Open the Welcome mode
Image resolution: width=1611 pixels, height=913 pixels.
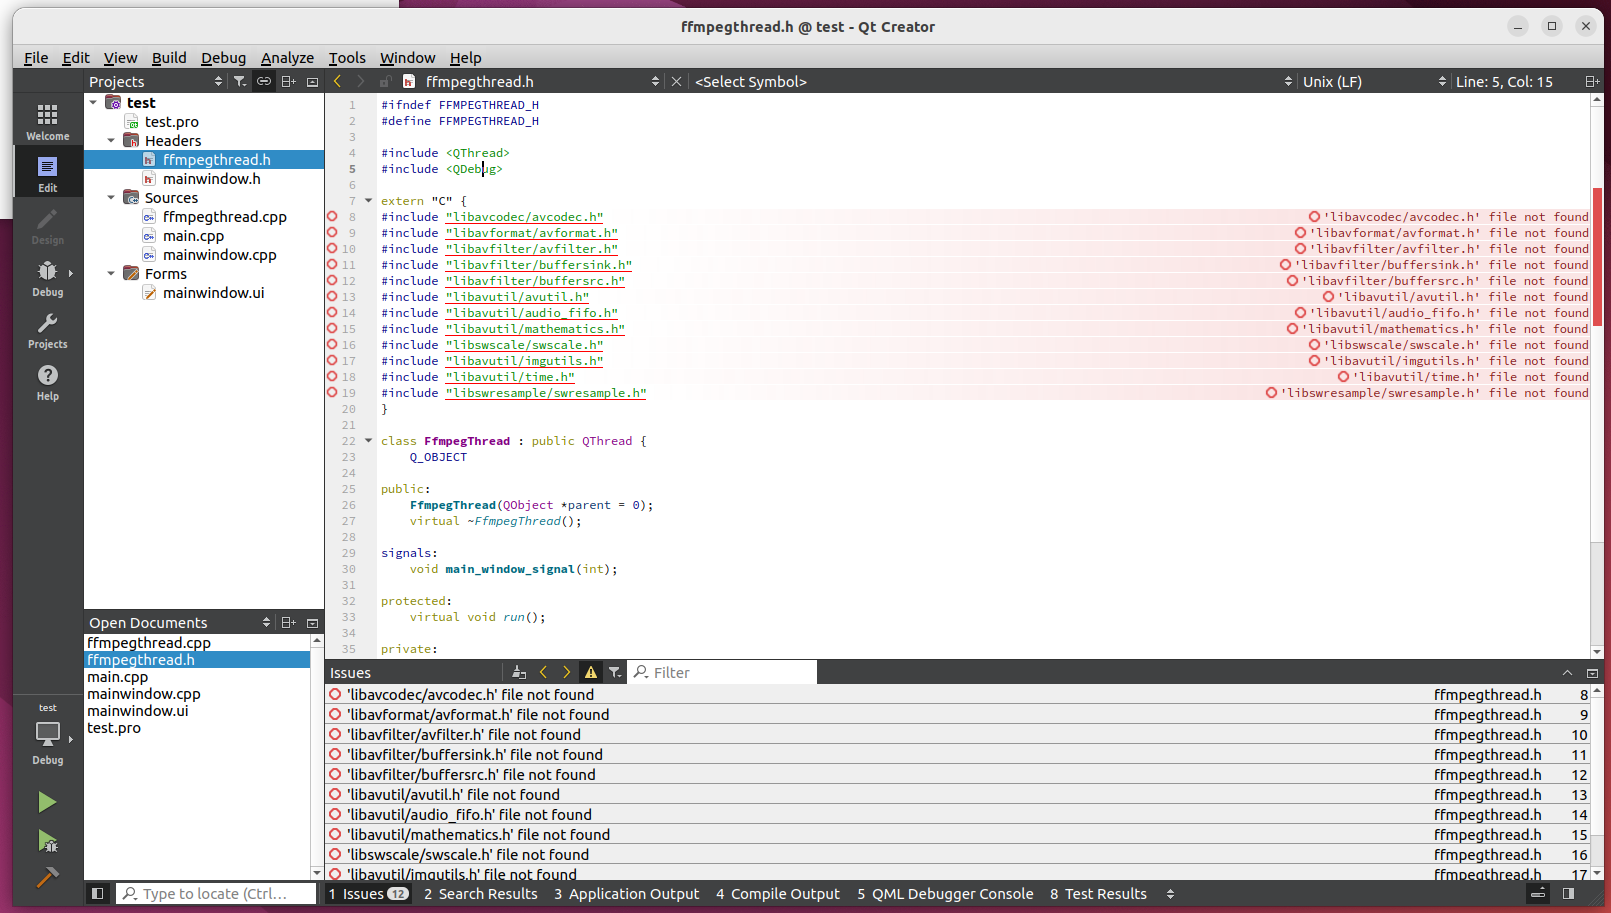(47, 121)
